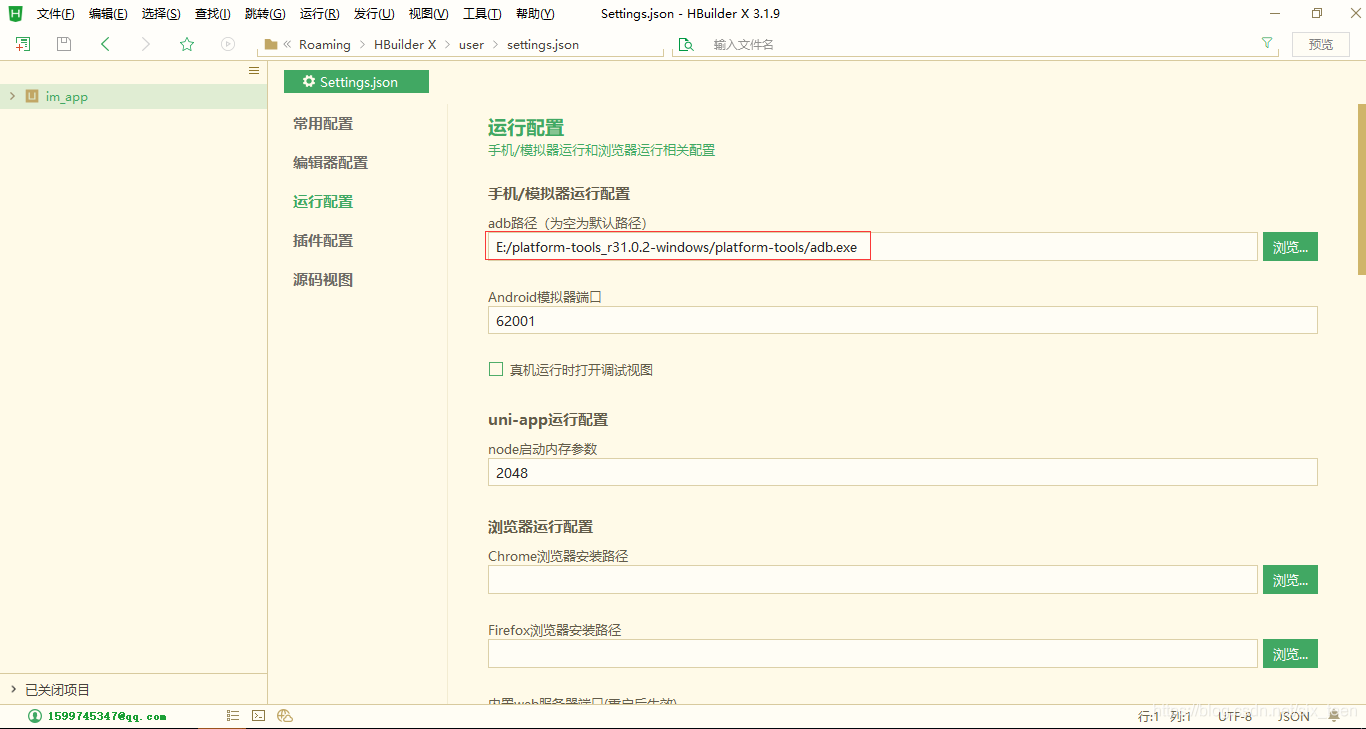
Task: Click the file search icon
Action: (686, 44)
